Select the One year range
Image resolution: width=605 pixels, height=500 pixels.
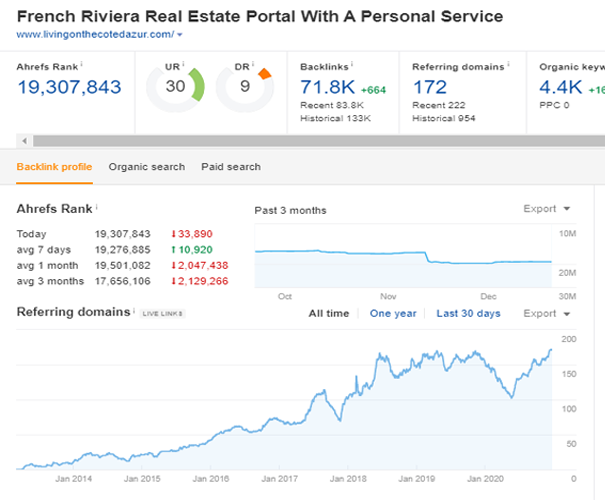coord(393,314)
